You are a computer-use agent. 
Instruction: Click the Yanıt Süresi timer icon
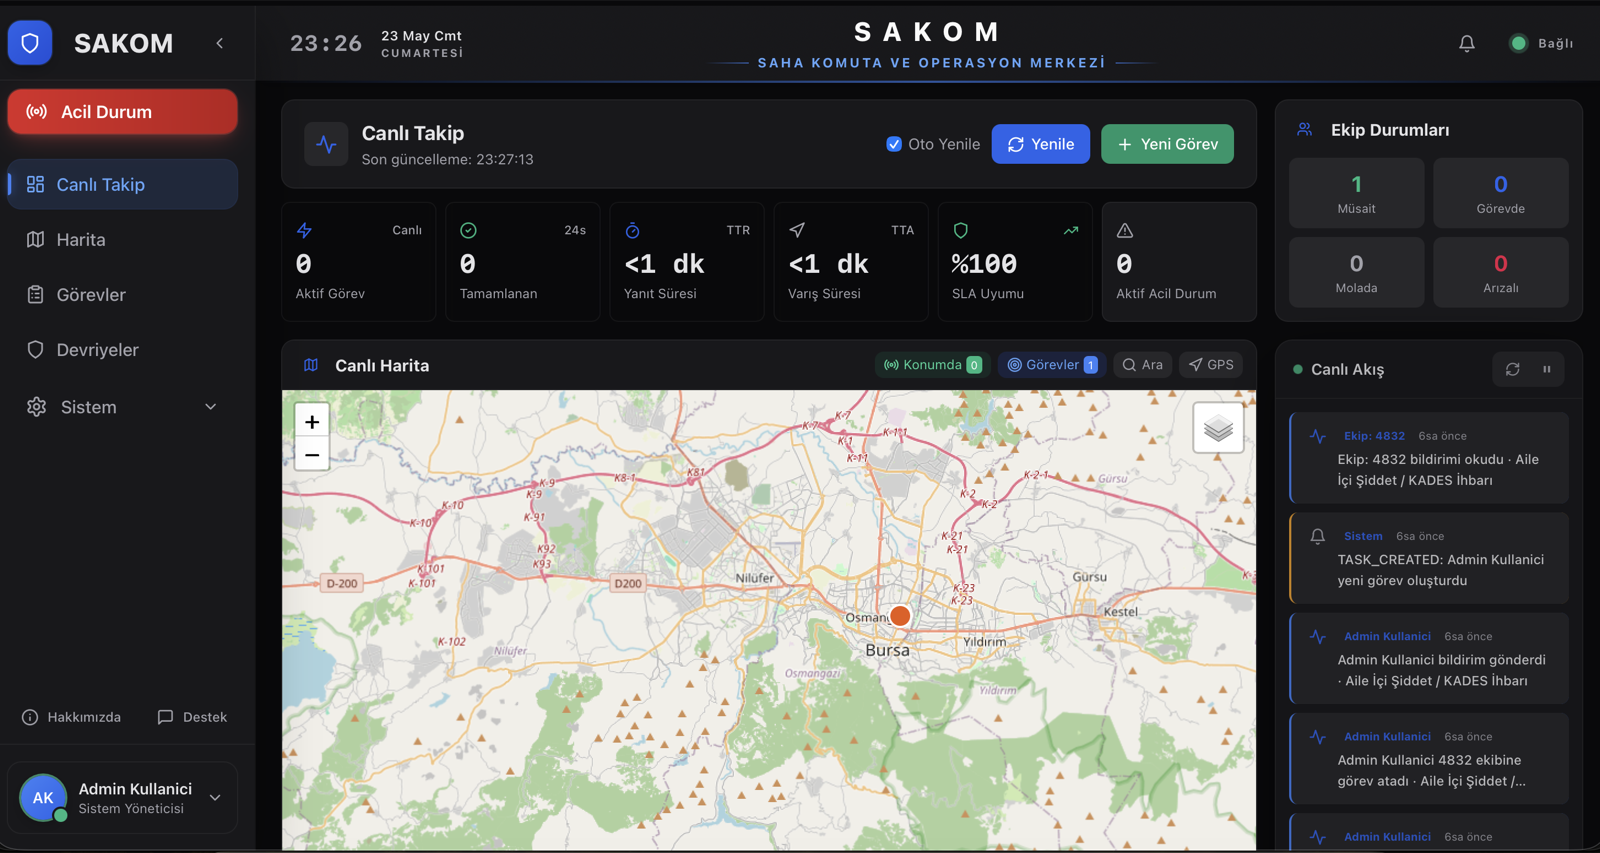point(632,230)
